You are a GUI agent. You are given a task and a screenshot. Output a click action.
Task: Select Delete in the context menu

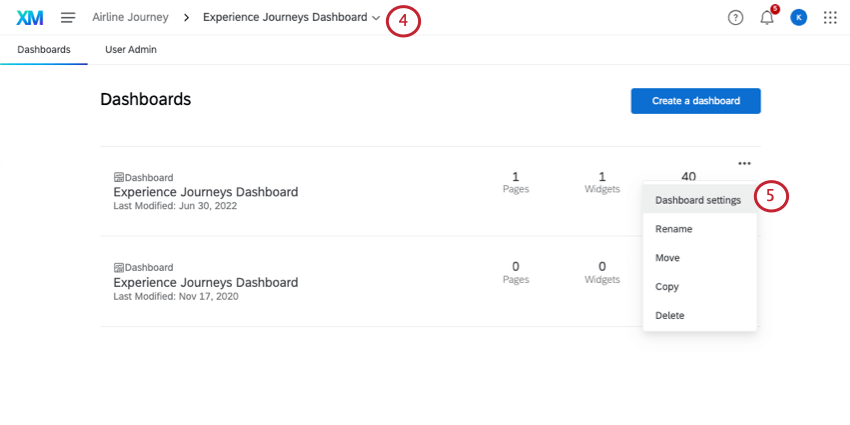[x=670, y=316]
